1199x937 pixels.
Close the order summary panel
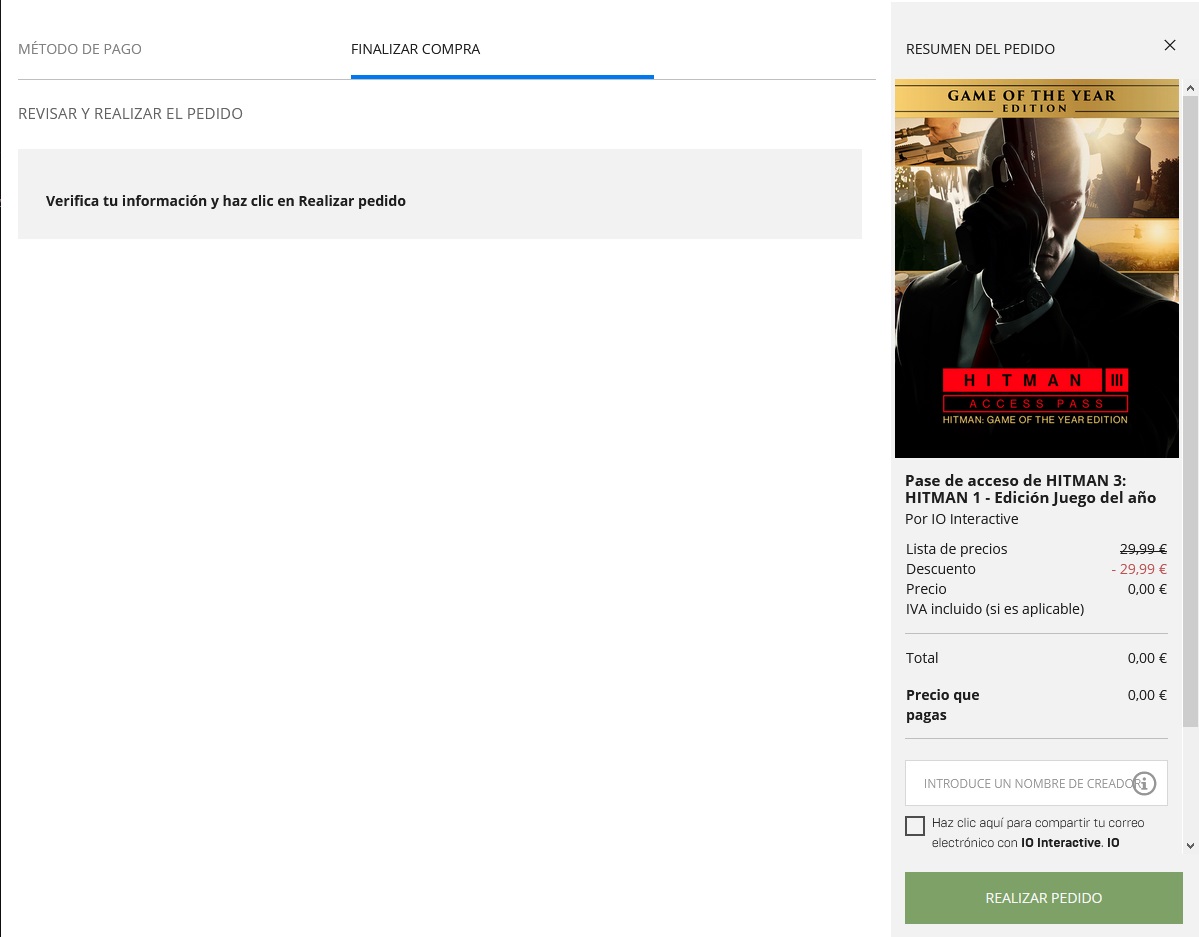point(1169,45)
